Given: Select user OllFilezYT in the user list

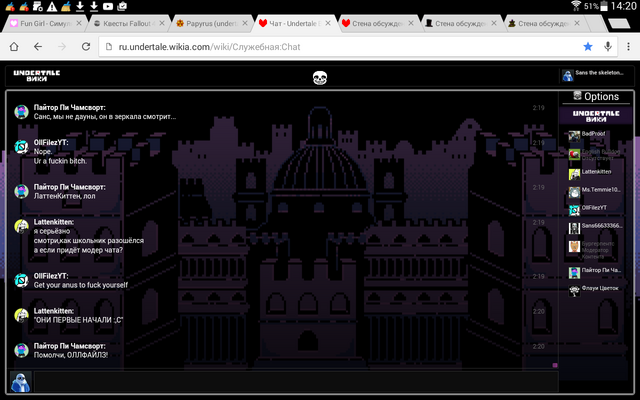Looking at the screenshot, I should pyautogui.click(x=596, y=210).
